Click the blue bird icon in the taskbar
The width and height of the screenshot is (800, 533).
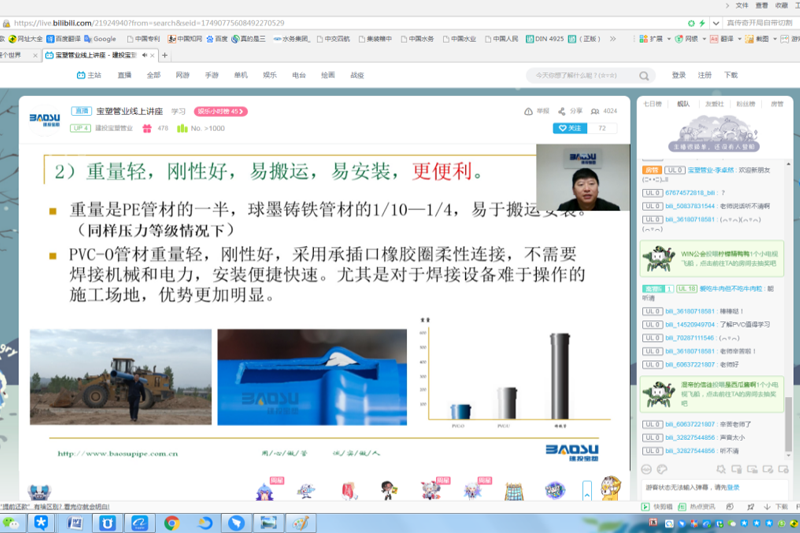(236, 523)
